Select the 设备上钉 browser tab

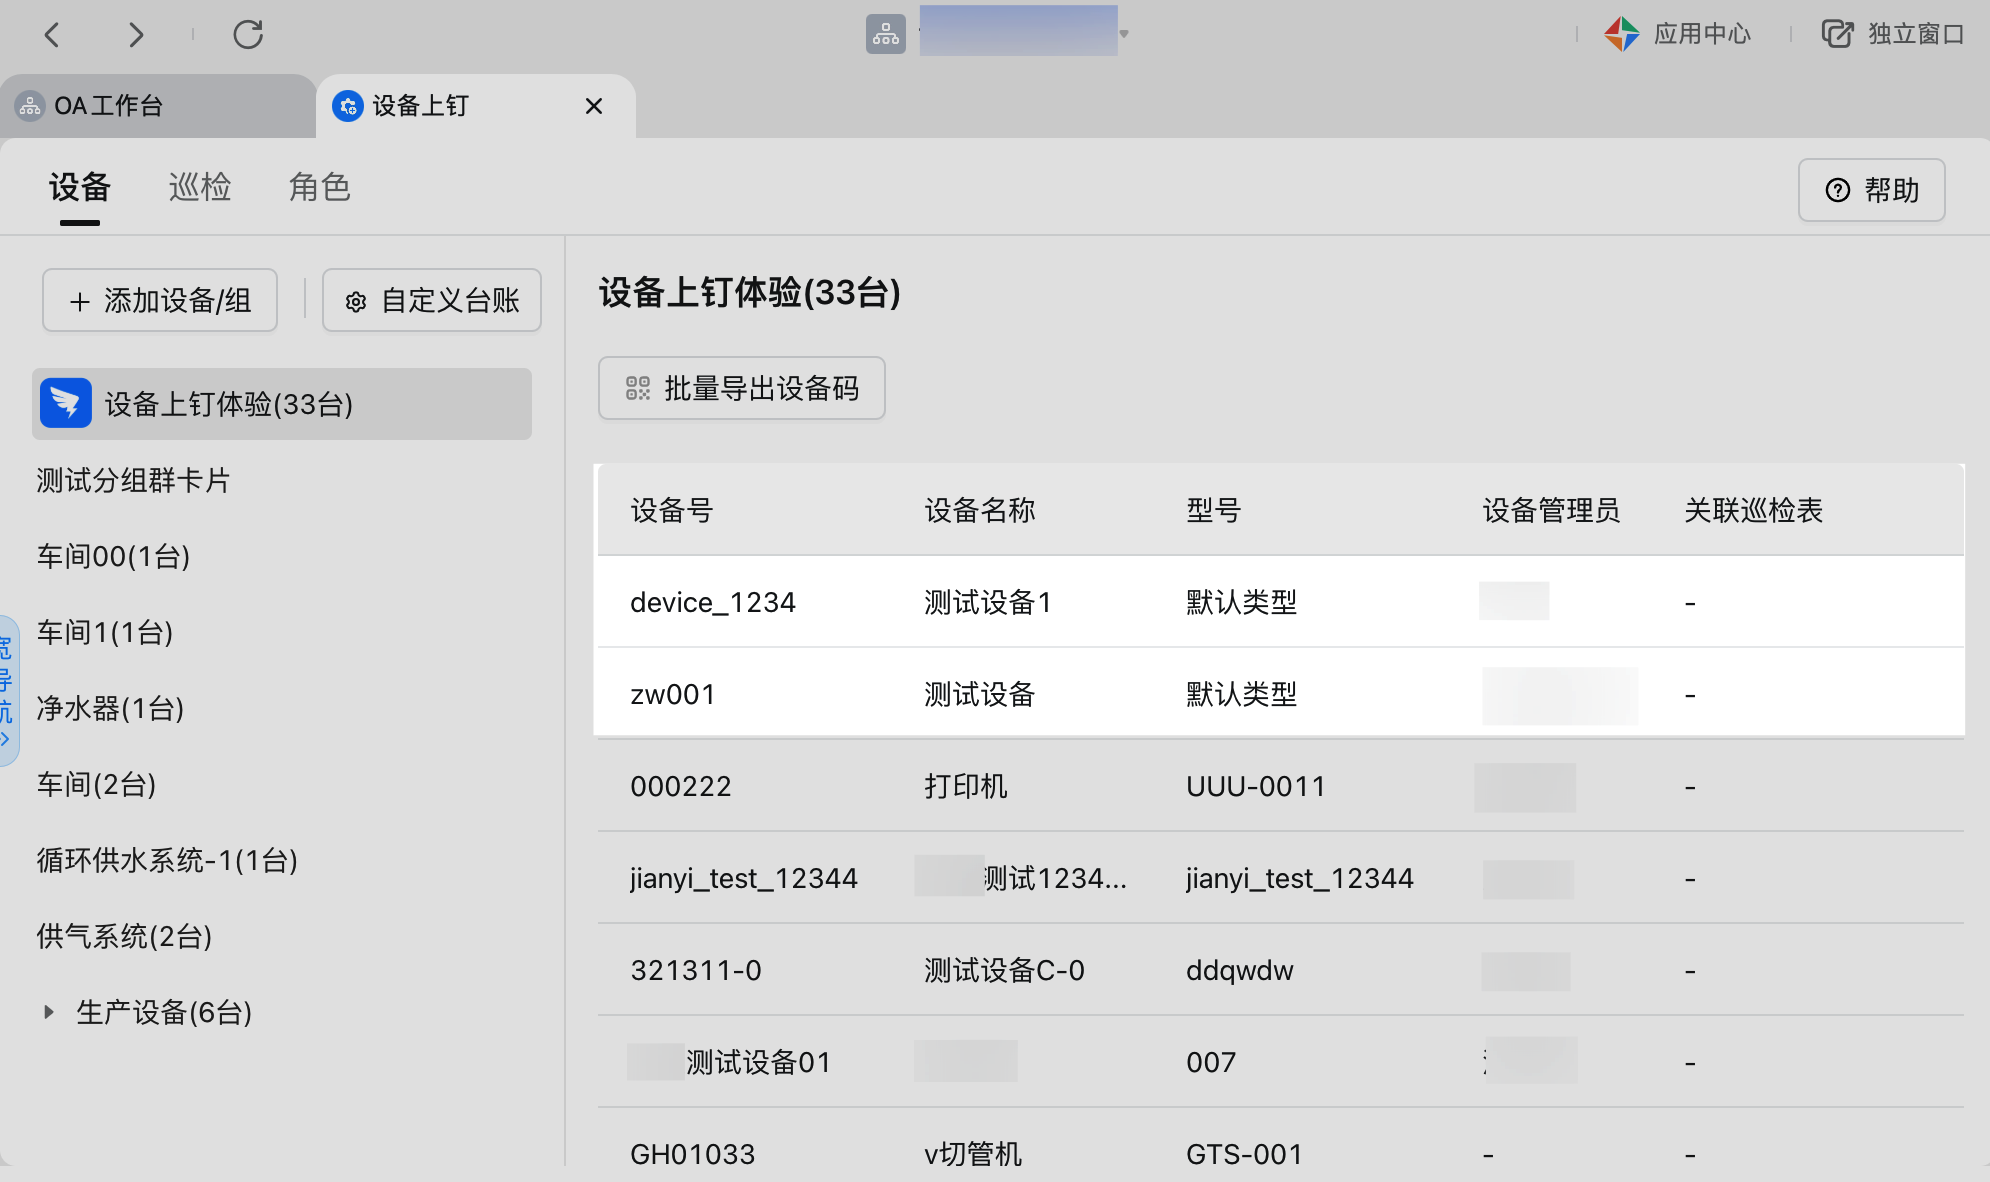click(475, 106)
